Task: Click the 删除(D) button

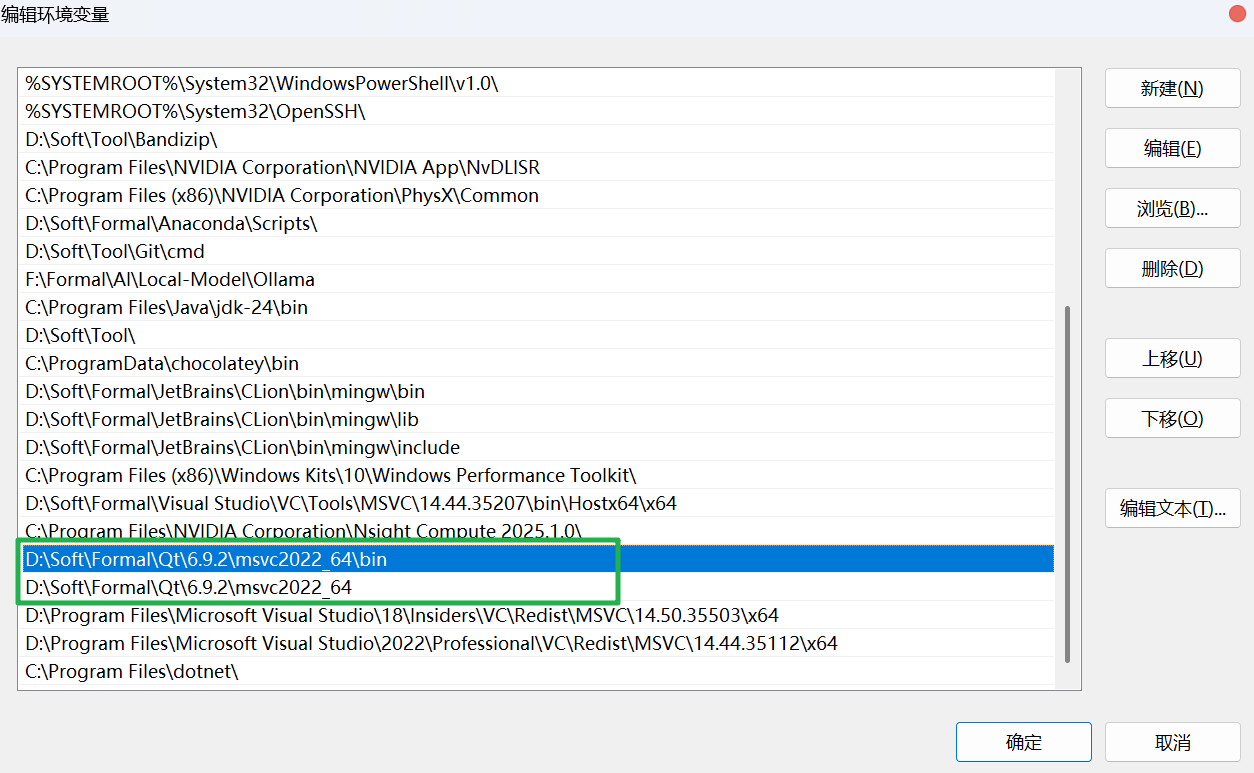Action: (1172, 268)
